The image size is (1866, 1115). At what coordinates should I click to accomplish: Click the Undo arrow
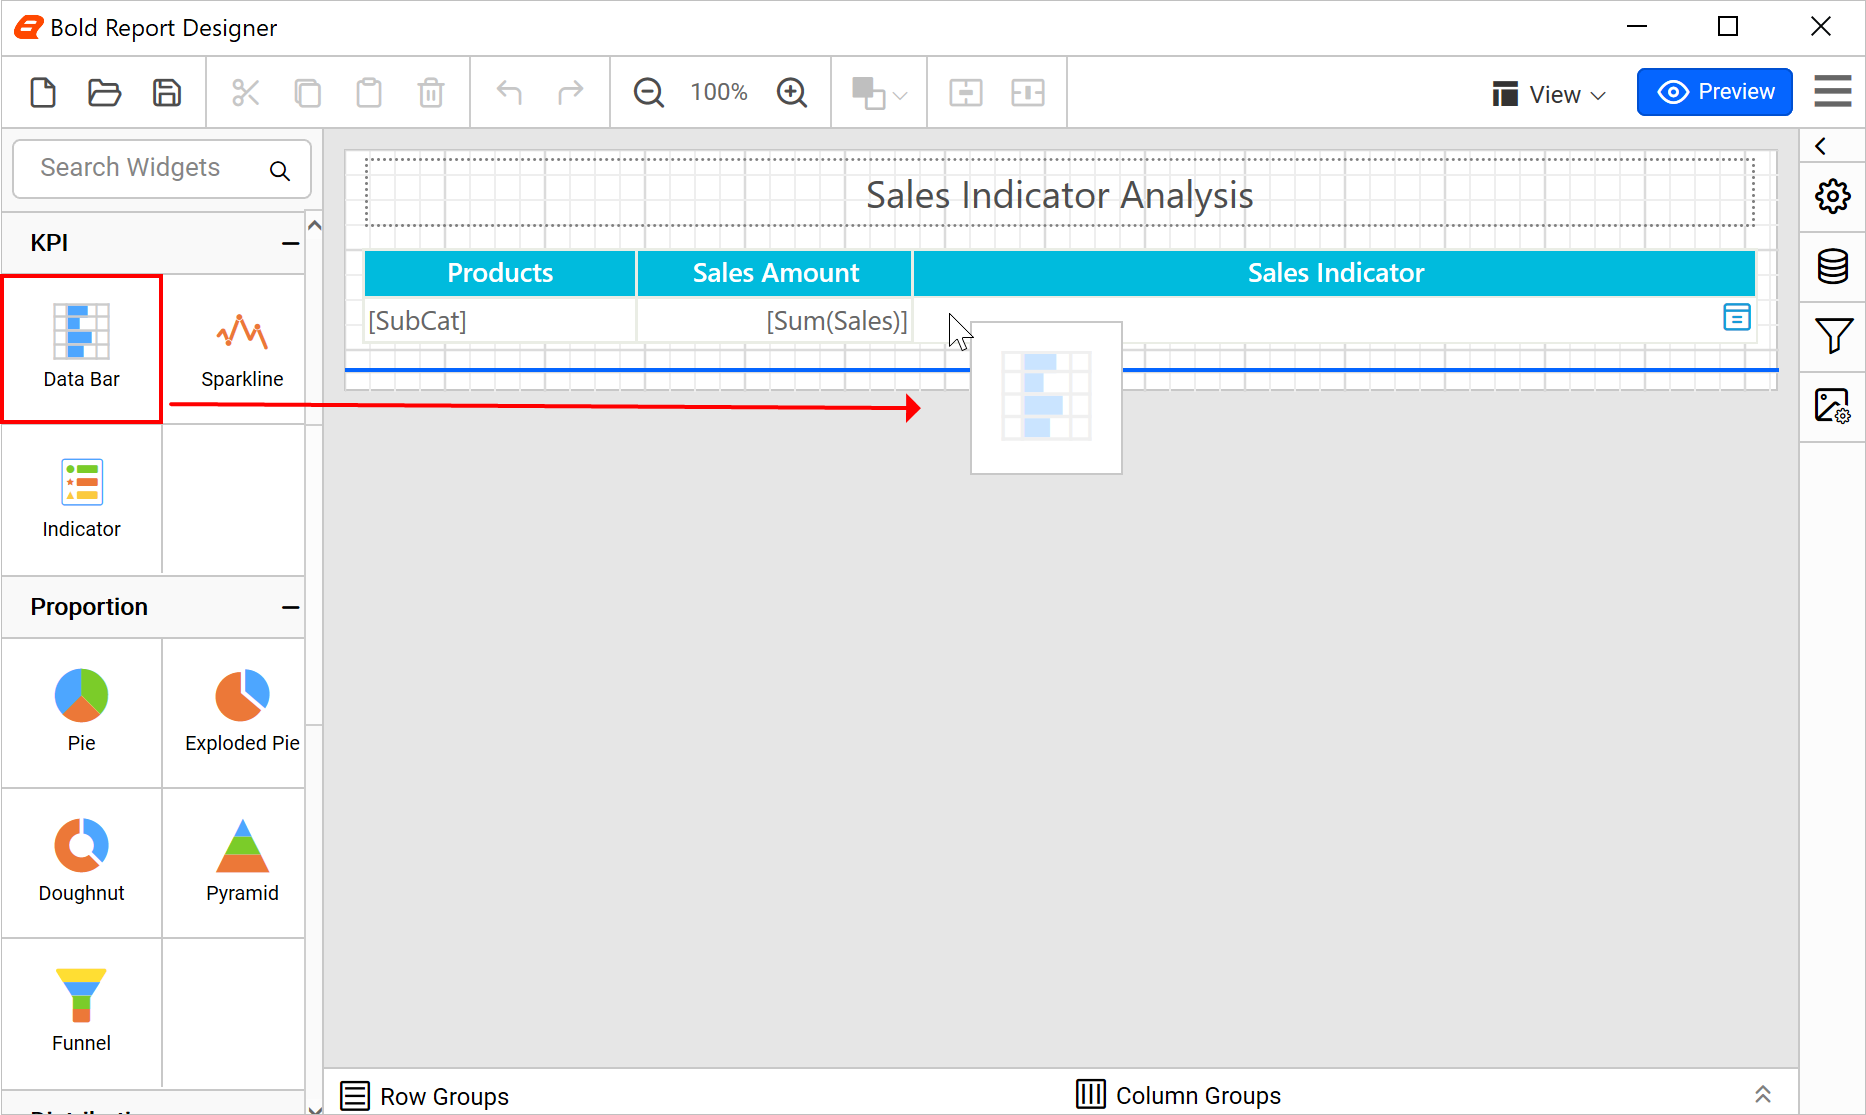(x=510, y=93)
